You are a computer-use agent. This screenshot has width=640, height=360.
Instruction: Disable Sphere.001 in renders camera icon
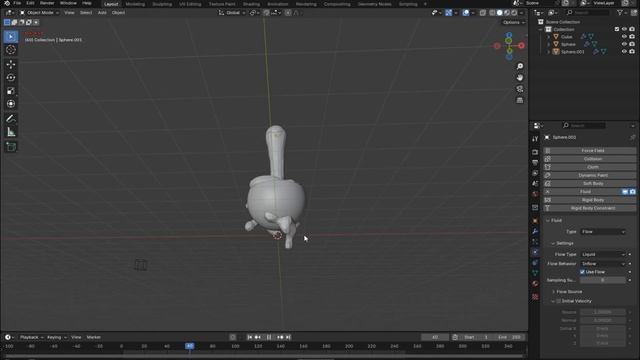coord(632,52)
